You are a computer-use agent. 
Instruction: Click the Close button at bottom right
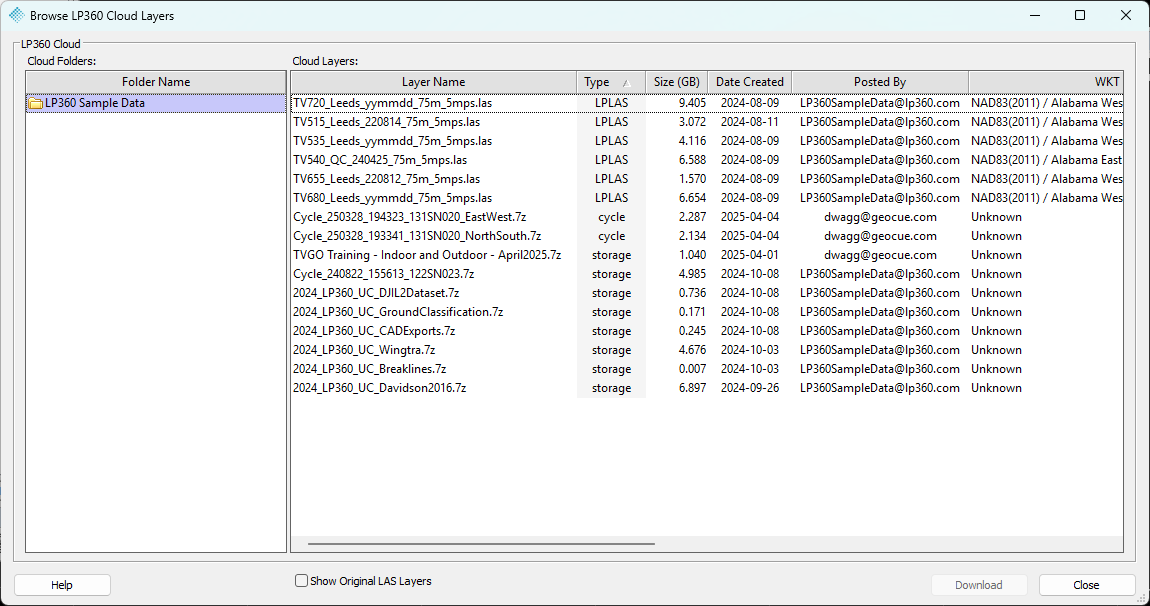tap(1086, 585)
